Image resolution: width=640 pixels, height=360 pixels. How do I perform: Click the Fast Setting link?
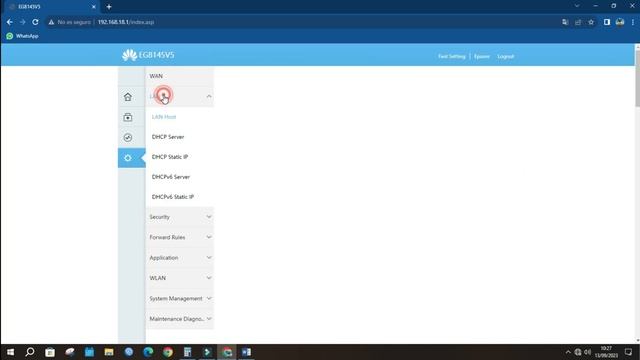coord(451,56)
